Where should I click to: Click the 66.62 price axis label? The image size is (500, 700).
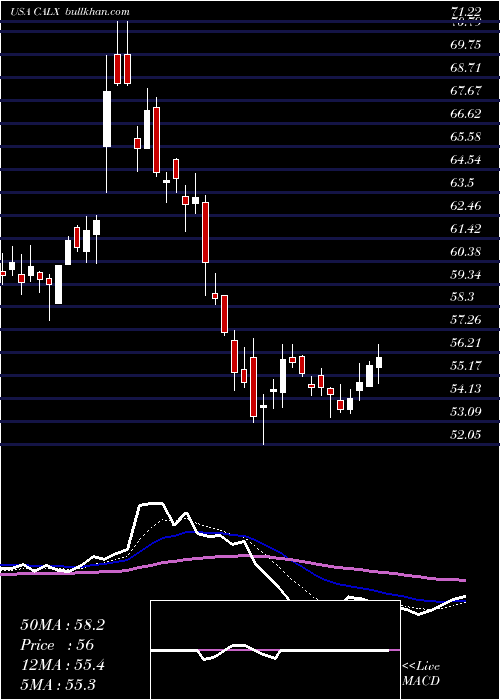pos(466,114)
